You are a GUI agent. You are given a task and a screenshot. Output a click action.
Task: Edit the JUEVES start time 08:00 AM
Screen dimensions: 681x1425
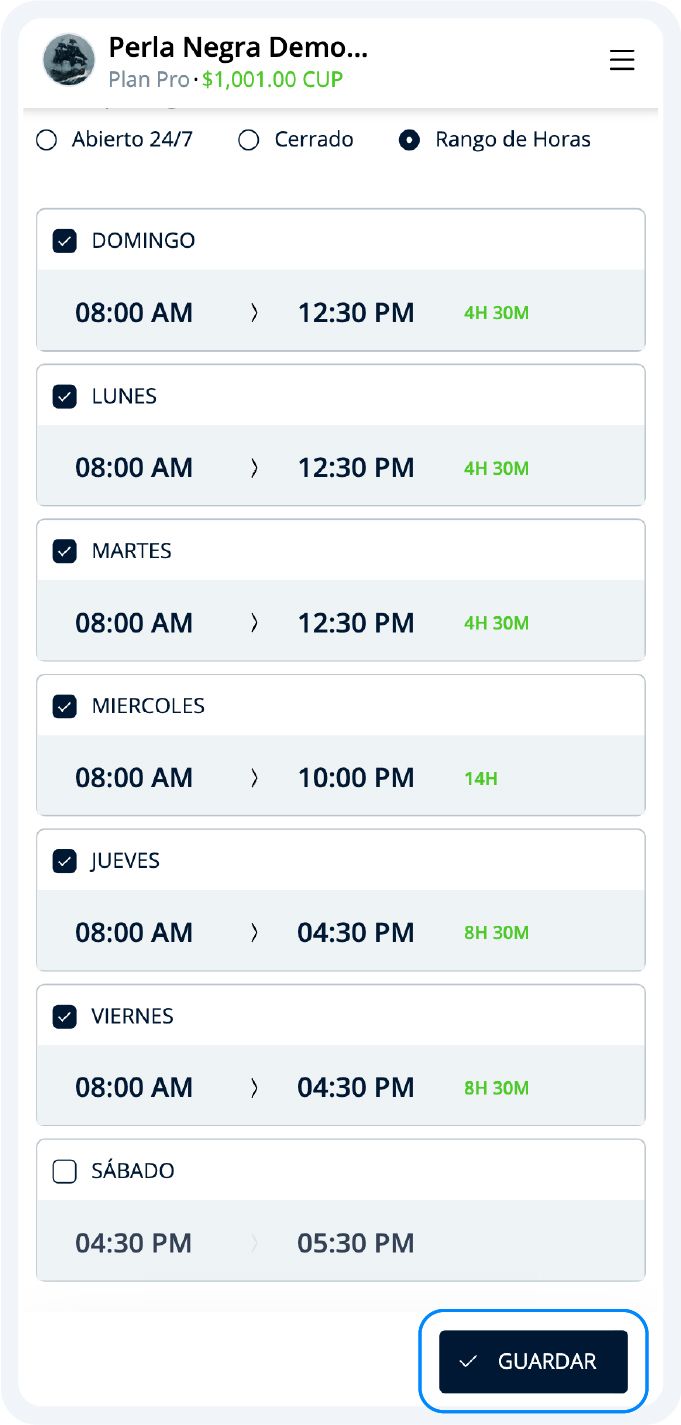point(134,932)
